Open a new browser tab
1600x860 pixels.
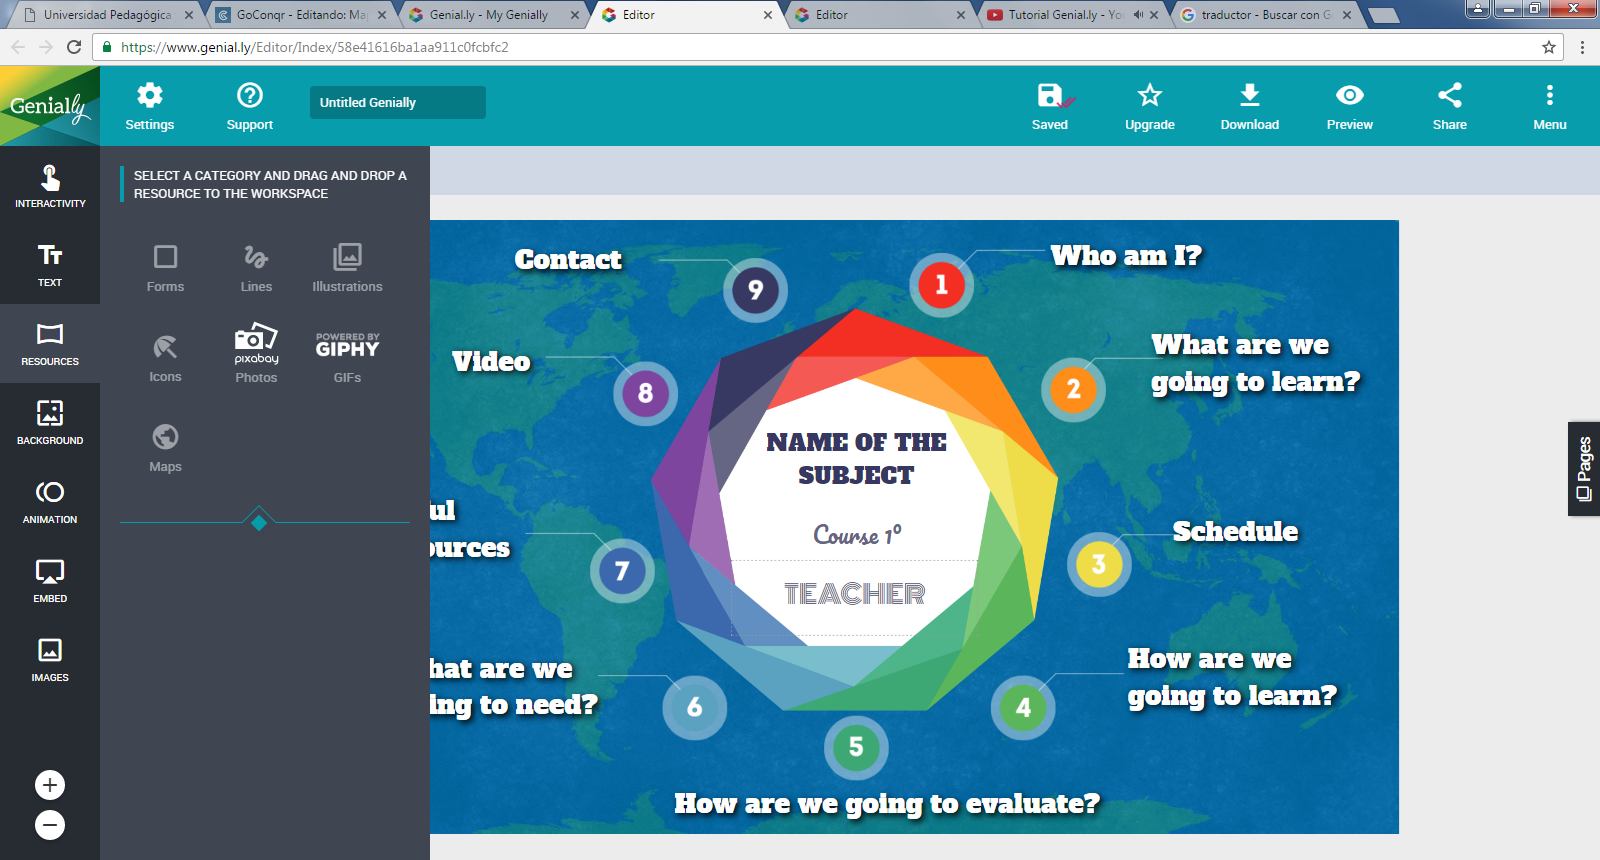(x=1383, y=15)
